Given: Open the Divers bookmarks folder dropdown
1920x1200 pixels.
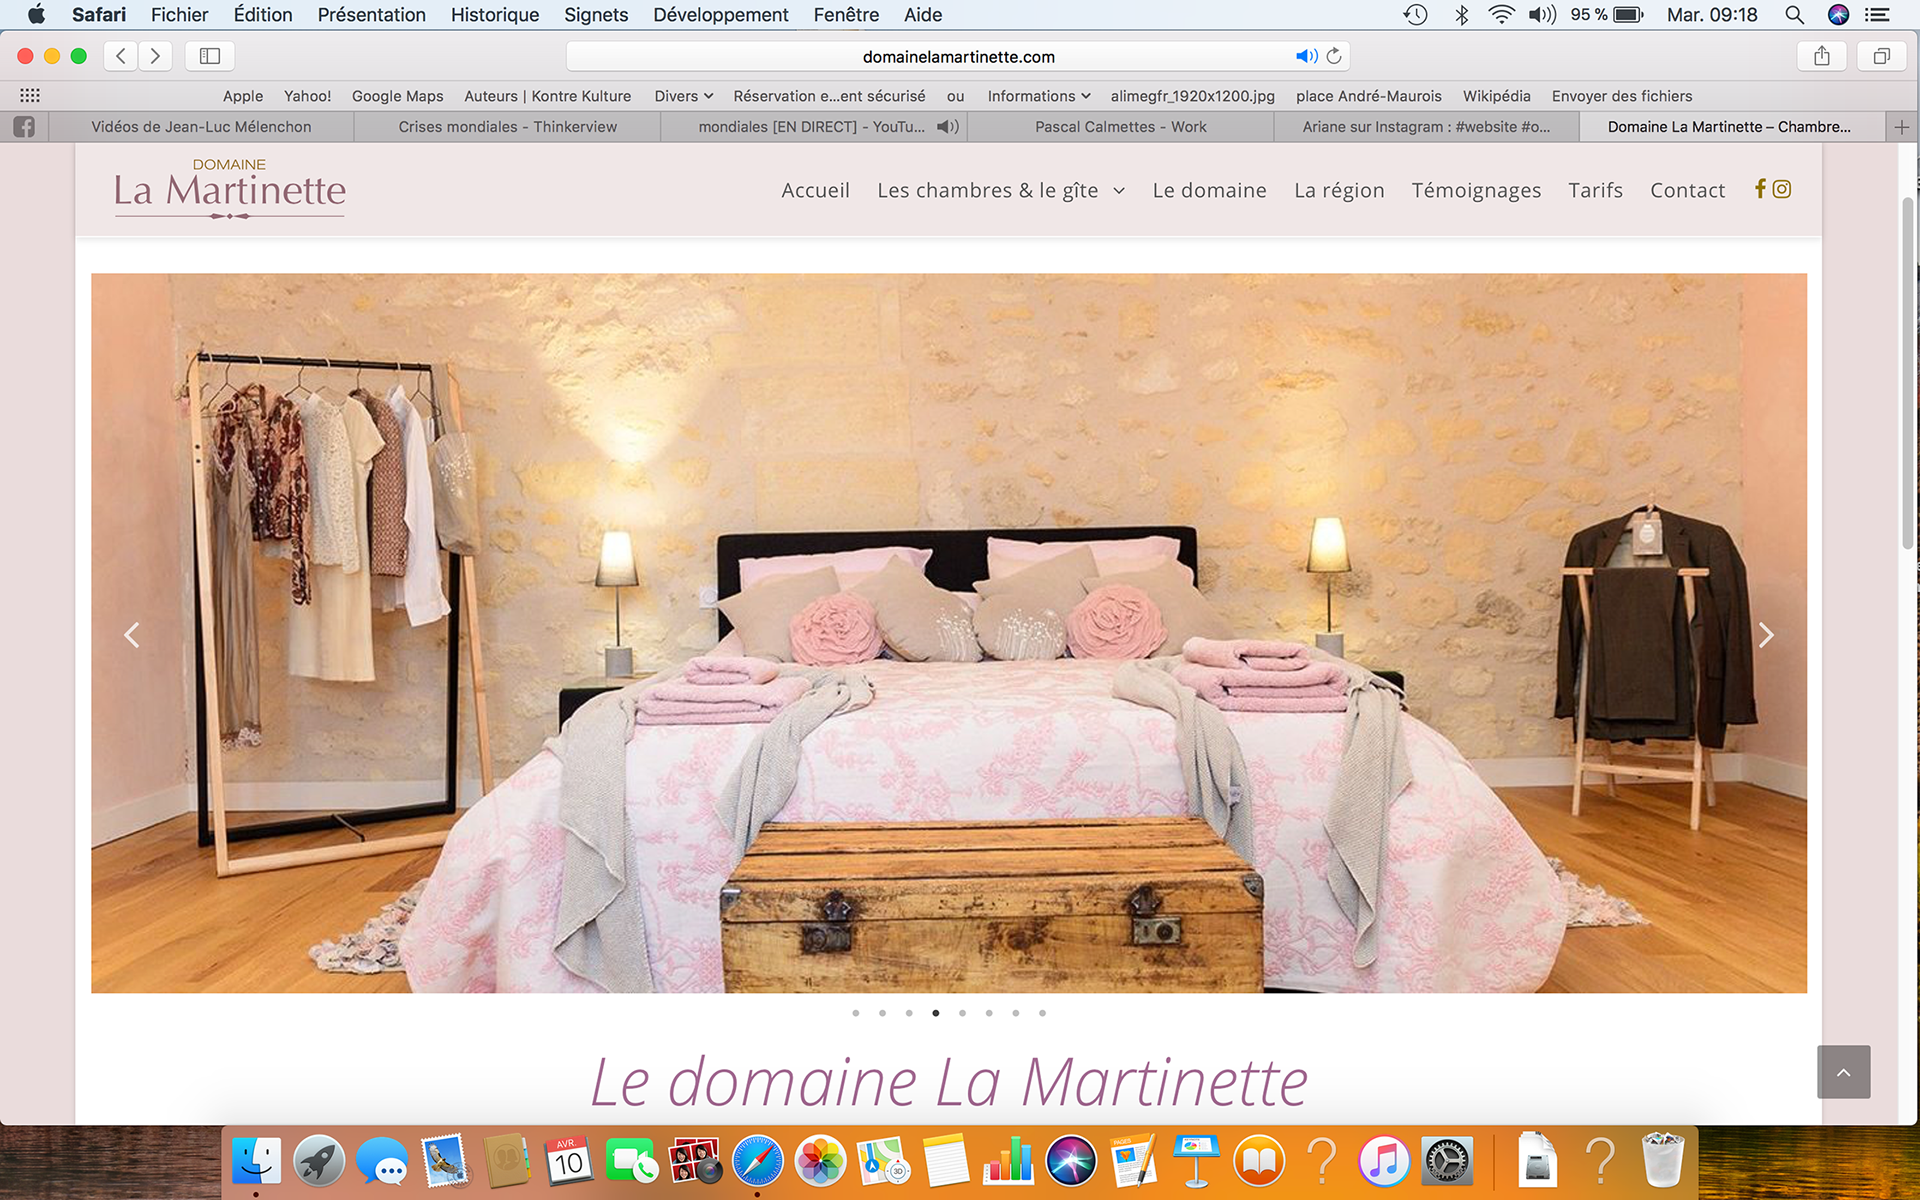Looking at the screenshot, I should pyautogui.click(x=683, y=96).
